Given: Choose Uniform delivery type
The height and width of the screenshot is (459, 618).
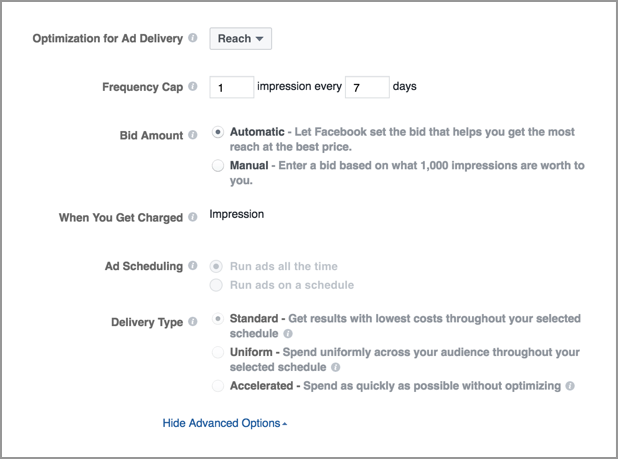Looking at the screenshot, I should point(218,352).
